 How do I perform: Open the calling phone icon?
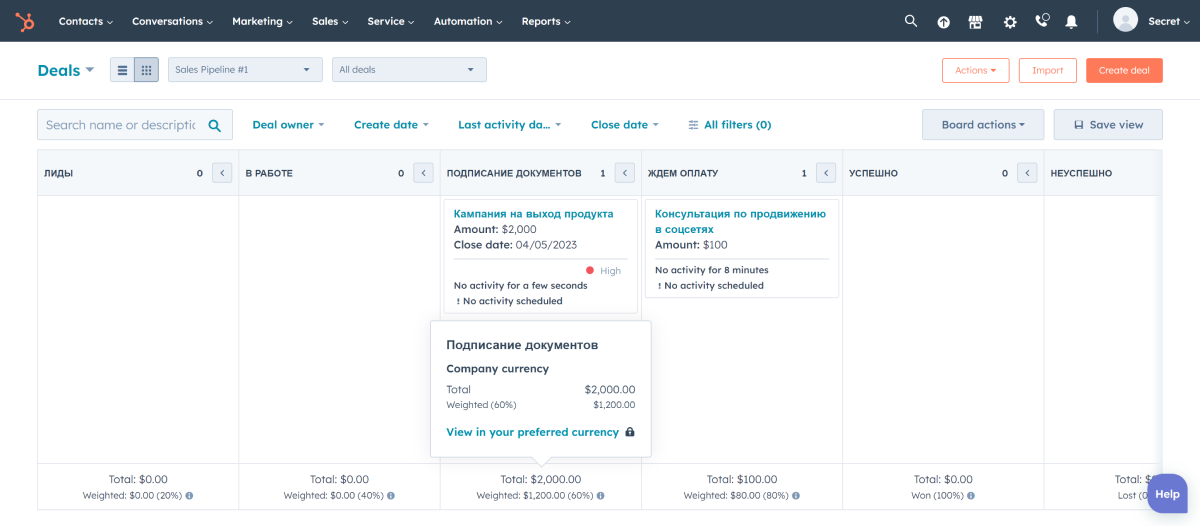(1042, 21)
